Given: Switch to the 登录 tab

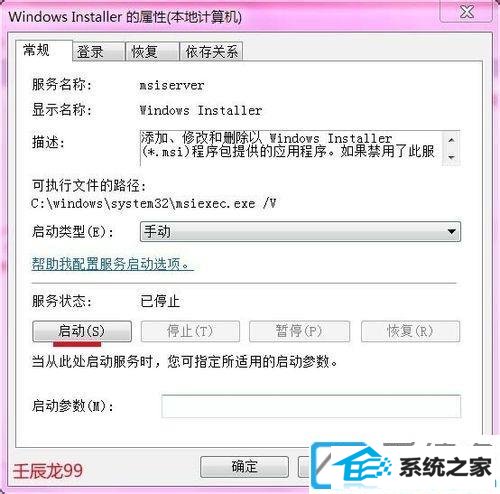Looking at the screenshot, I should pyautogui.click(x=99, y=51).
